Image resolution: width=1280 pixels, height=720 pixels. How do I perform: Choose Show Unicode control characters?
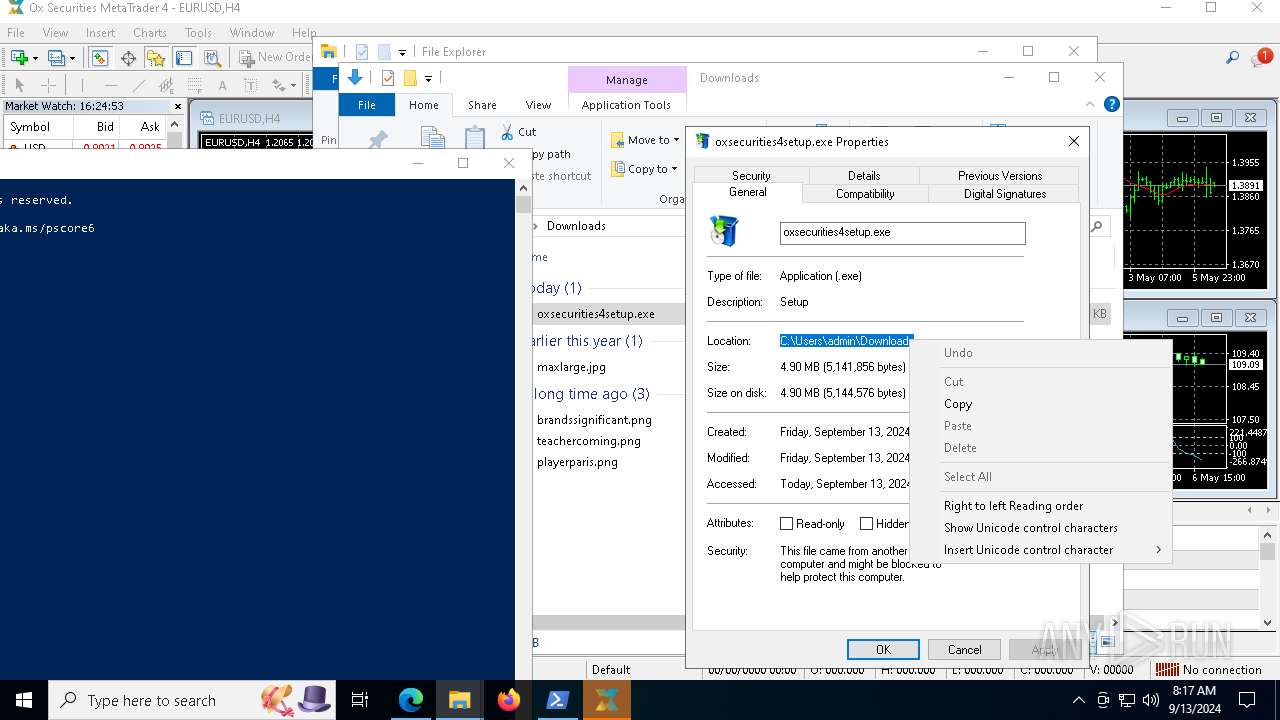(x=1040, y=528)
